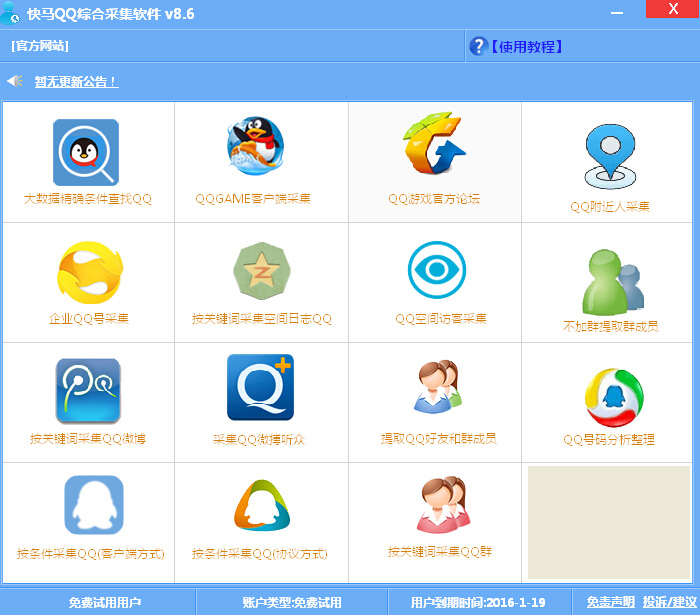Open 按关键词采集空间日志QQ icon
Viewport: 700px width, 615px height.
[x=261, y=271]
